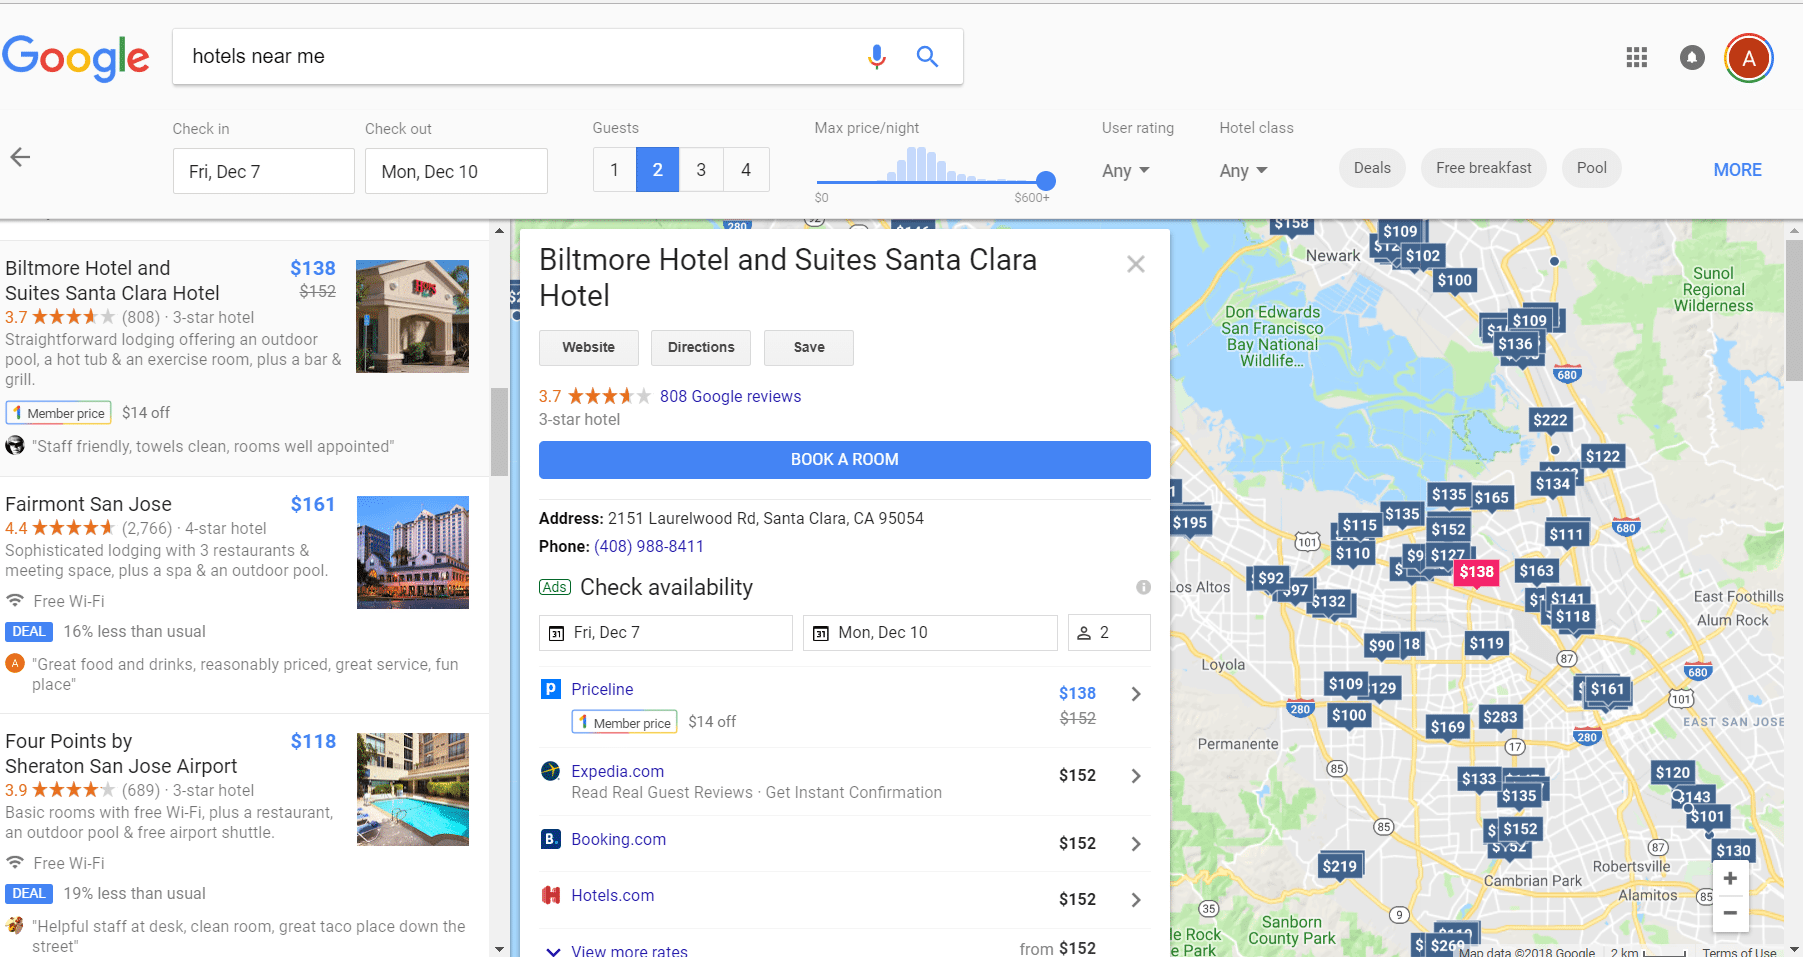Select the $120 map price marker

pyautogui.click(x=1673, y=772)
